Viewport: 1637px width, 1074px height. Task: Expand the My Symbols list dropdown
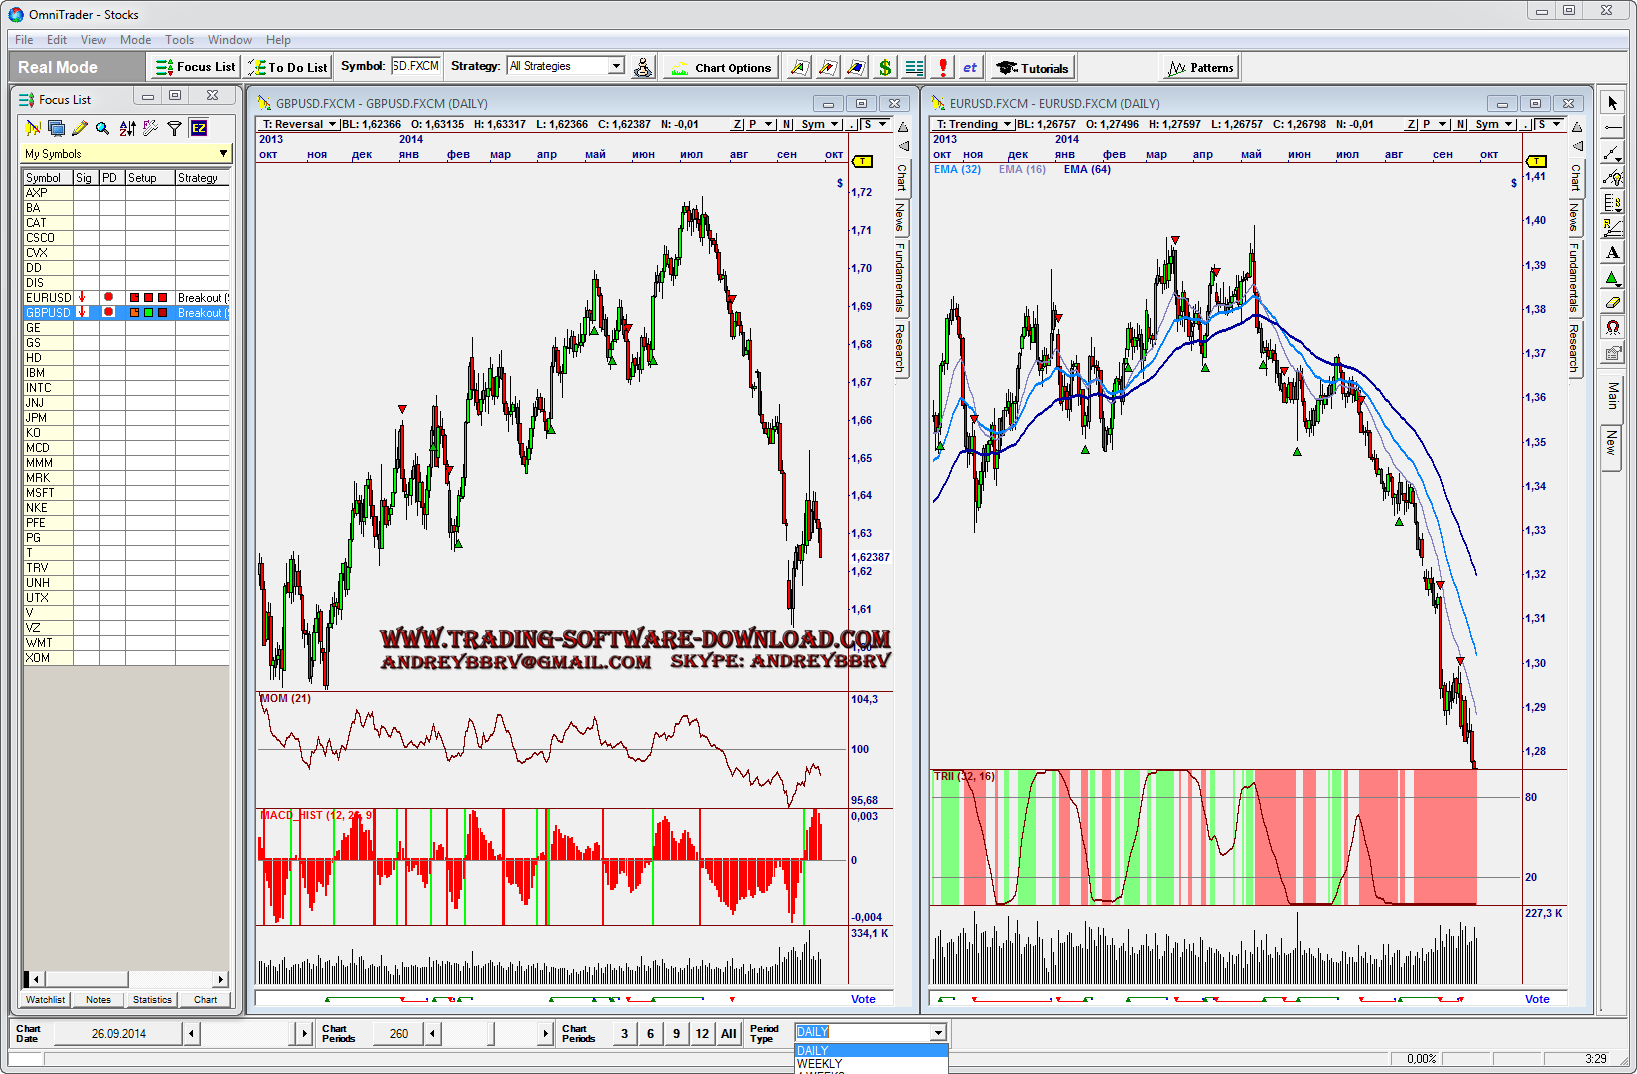[x=223, y=153]
